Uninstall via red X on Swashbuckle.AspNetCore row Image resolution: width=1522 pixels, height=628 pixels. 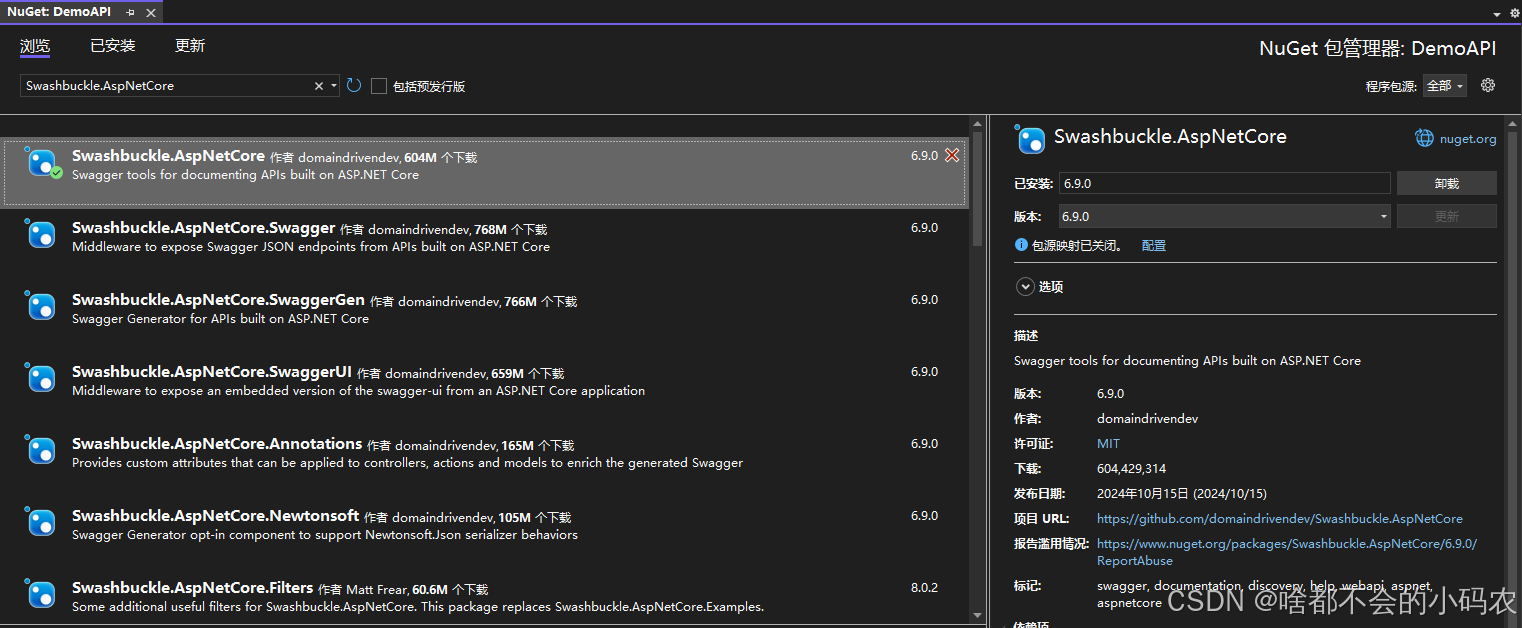tap(951, 155)
